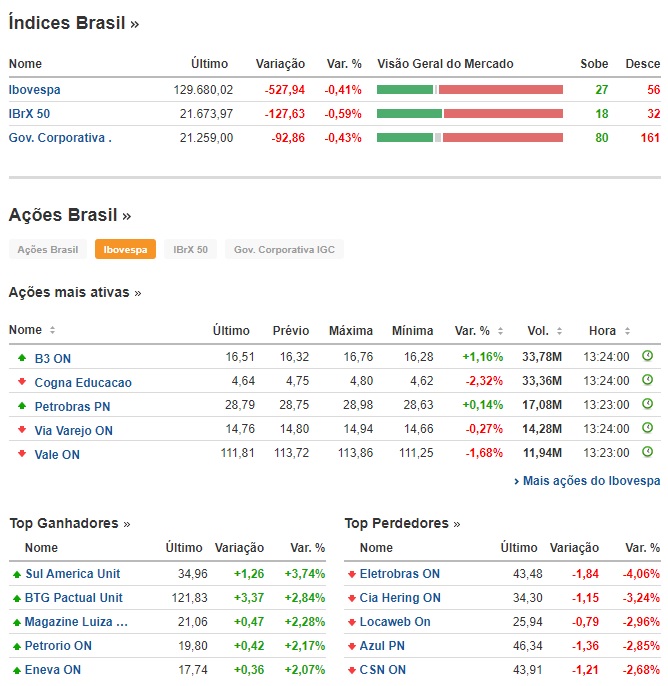
Task: Select the Ibovespa tab
Action: coord(125,249)
